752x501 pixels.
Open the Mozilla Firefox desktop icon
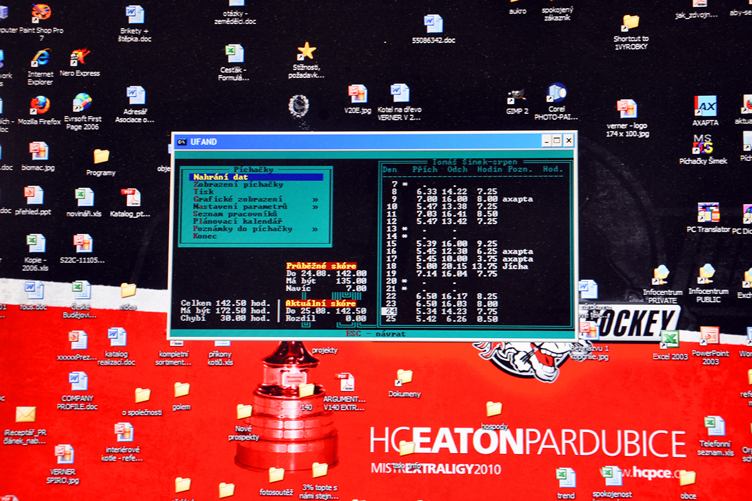tap(39, 105)
